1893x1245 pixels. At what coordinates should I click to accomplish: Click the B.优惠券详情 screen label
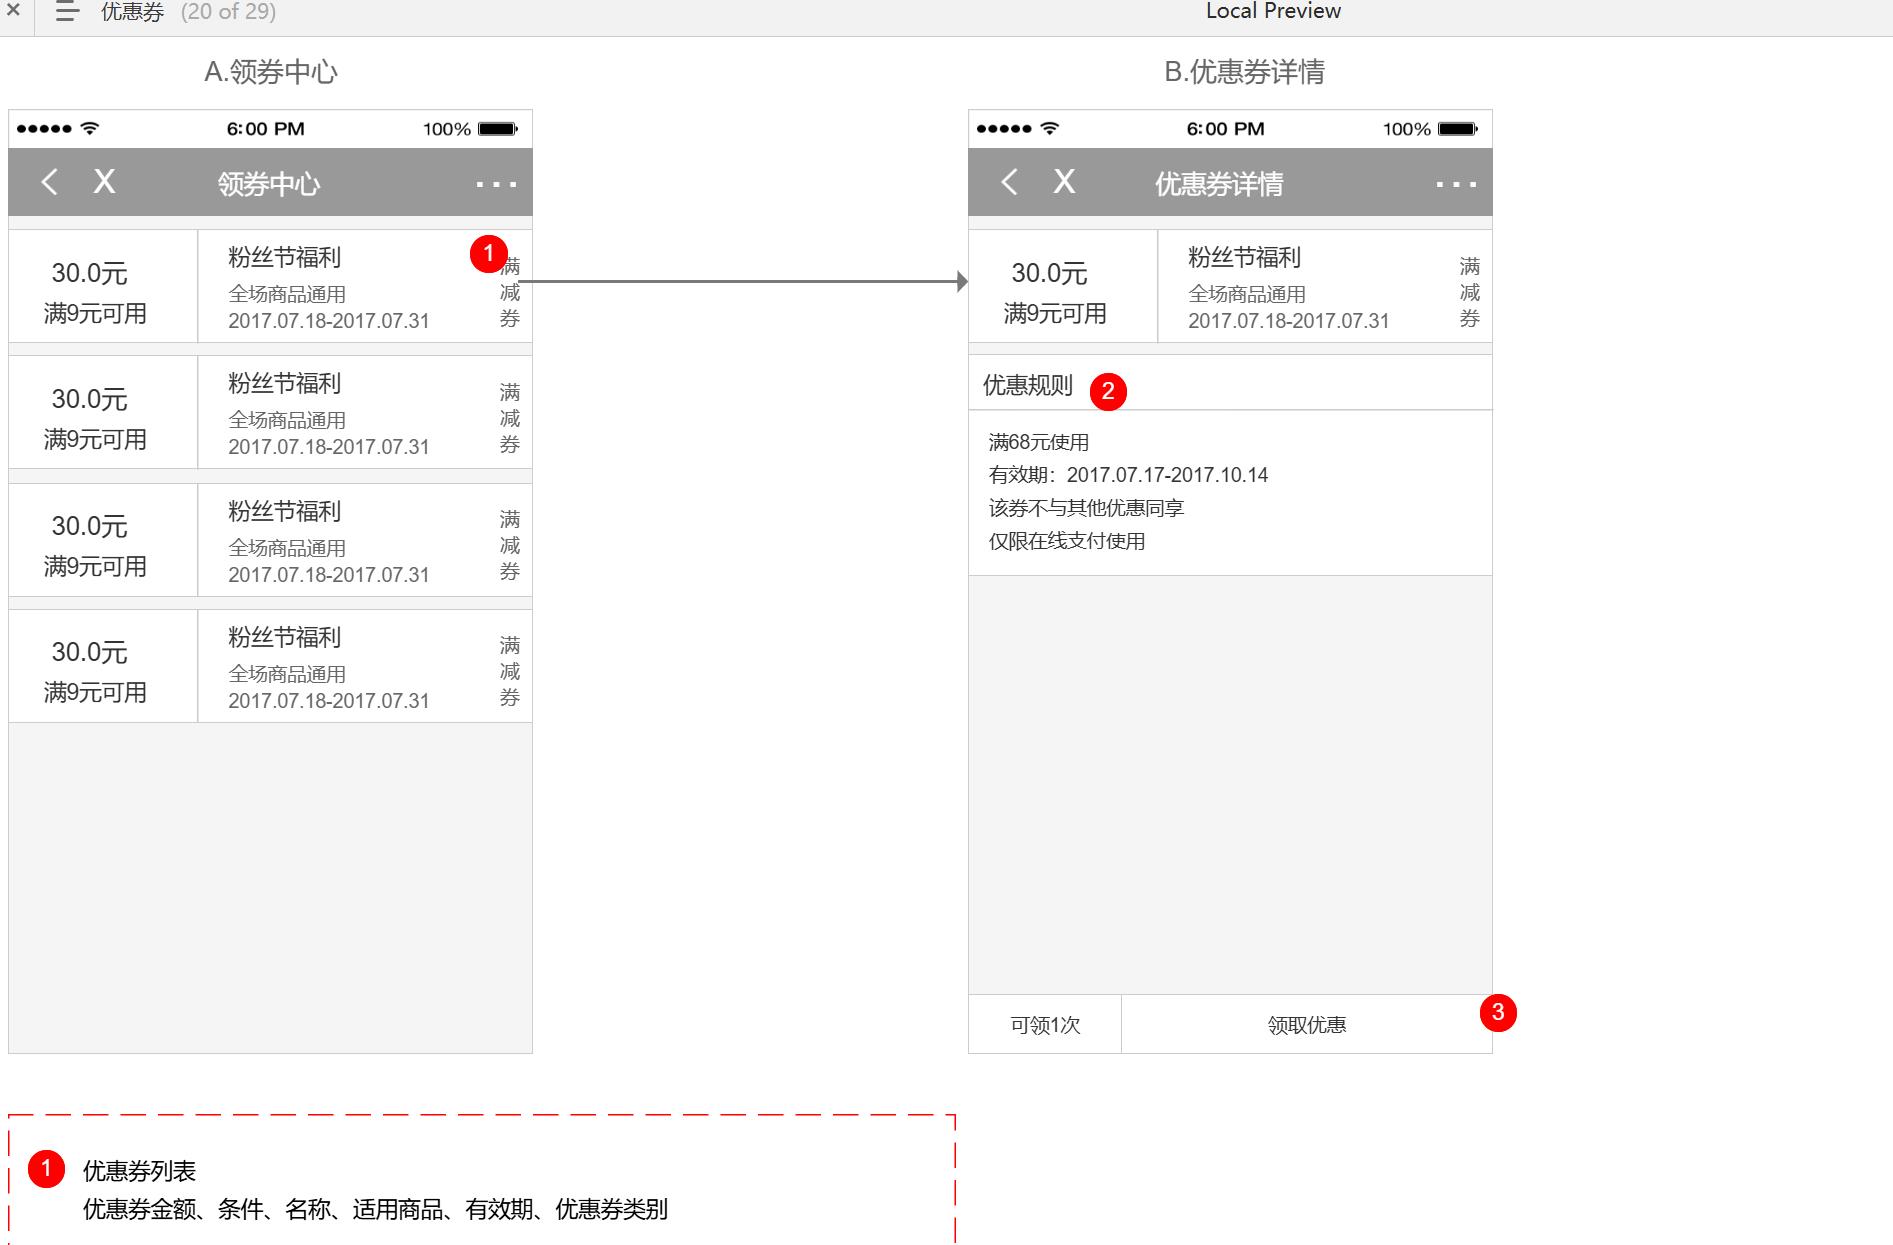tap(1244, 72)
